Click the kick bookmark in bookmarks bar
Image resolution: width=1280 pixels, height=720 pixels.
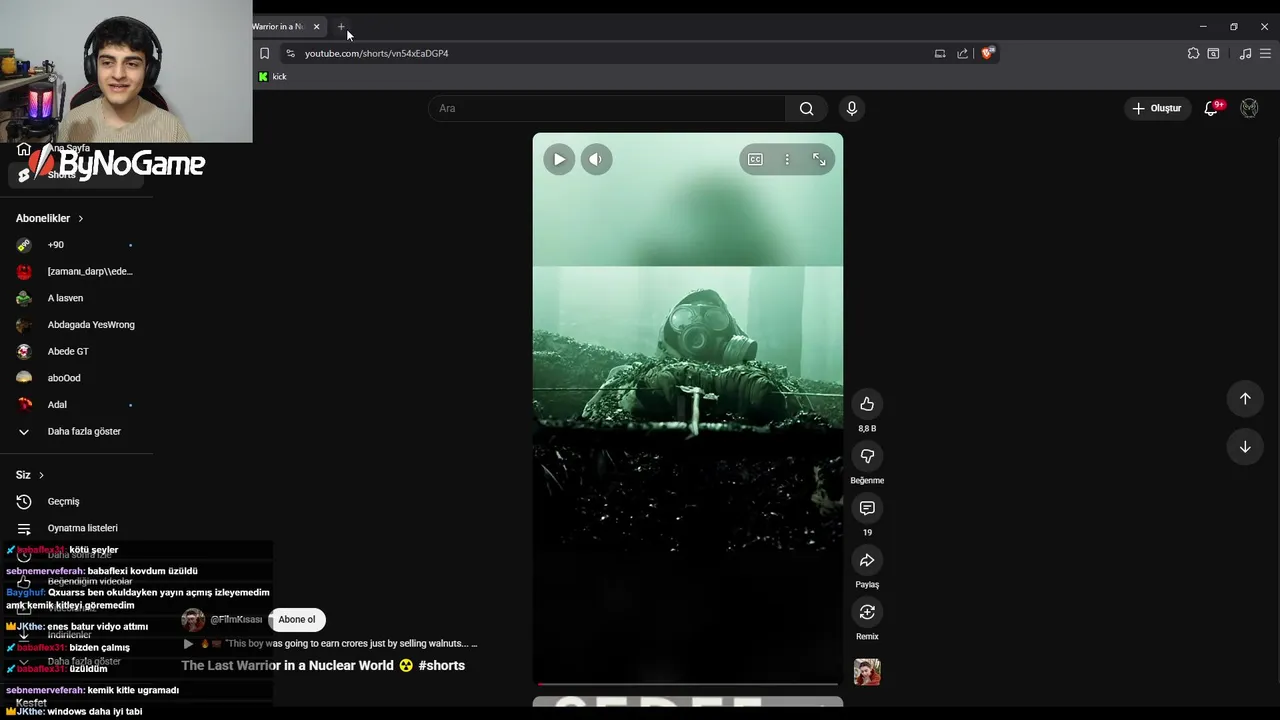(272, 76)
